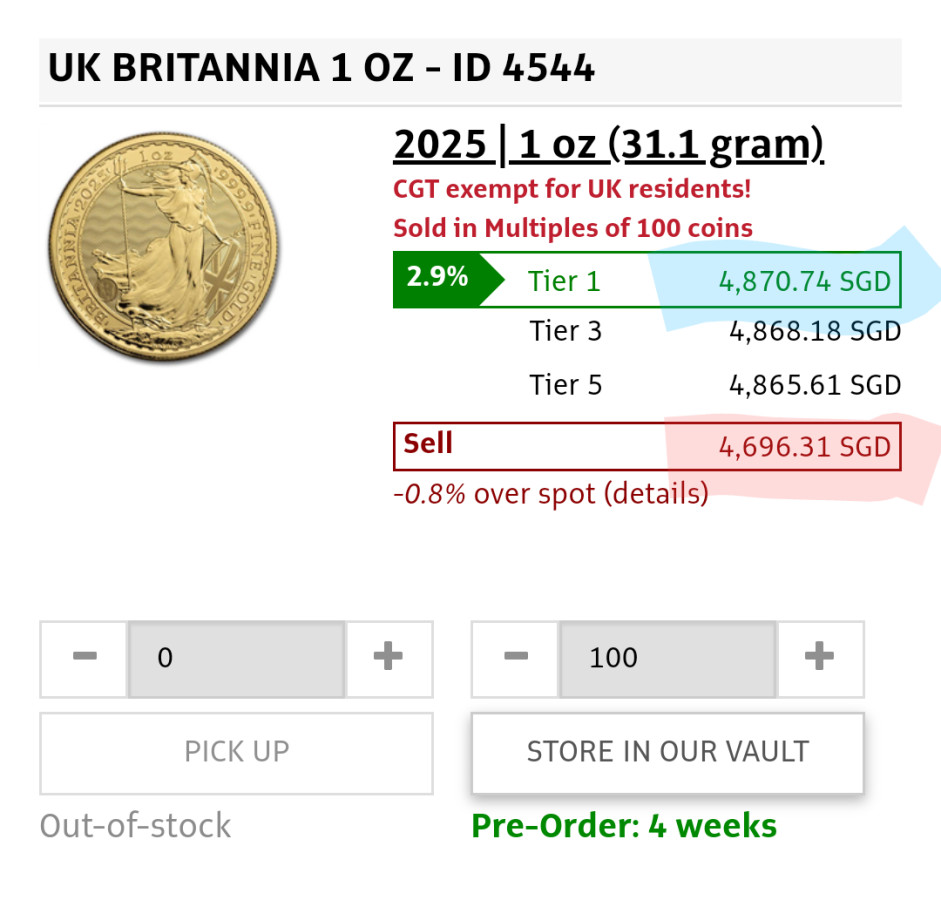Click the Out-of-stock label
This screenshot has height=900, width=941.
(135, 826)
